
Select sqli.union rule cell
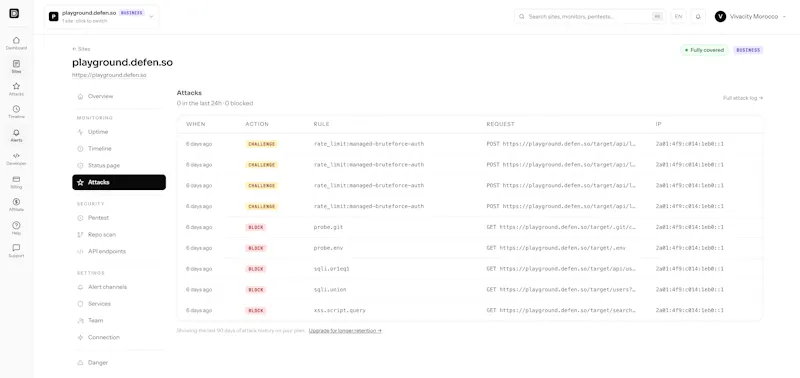pos(330,289)
